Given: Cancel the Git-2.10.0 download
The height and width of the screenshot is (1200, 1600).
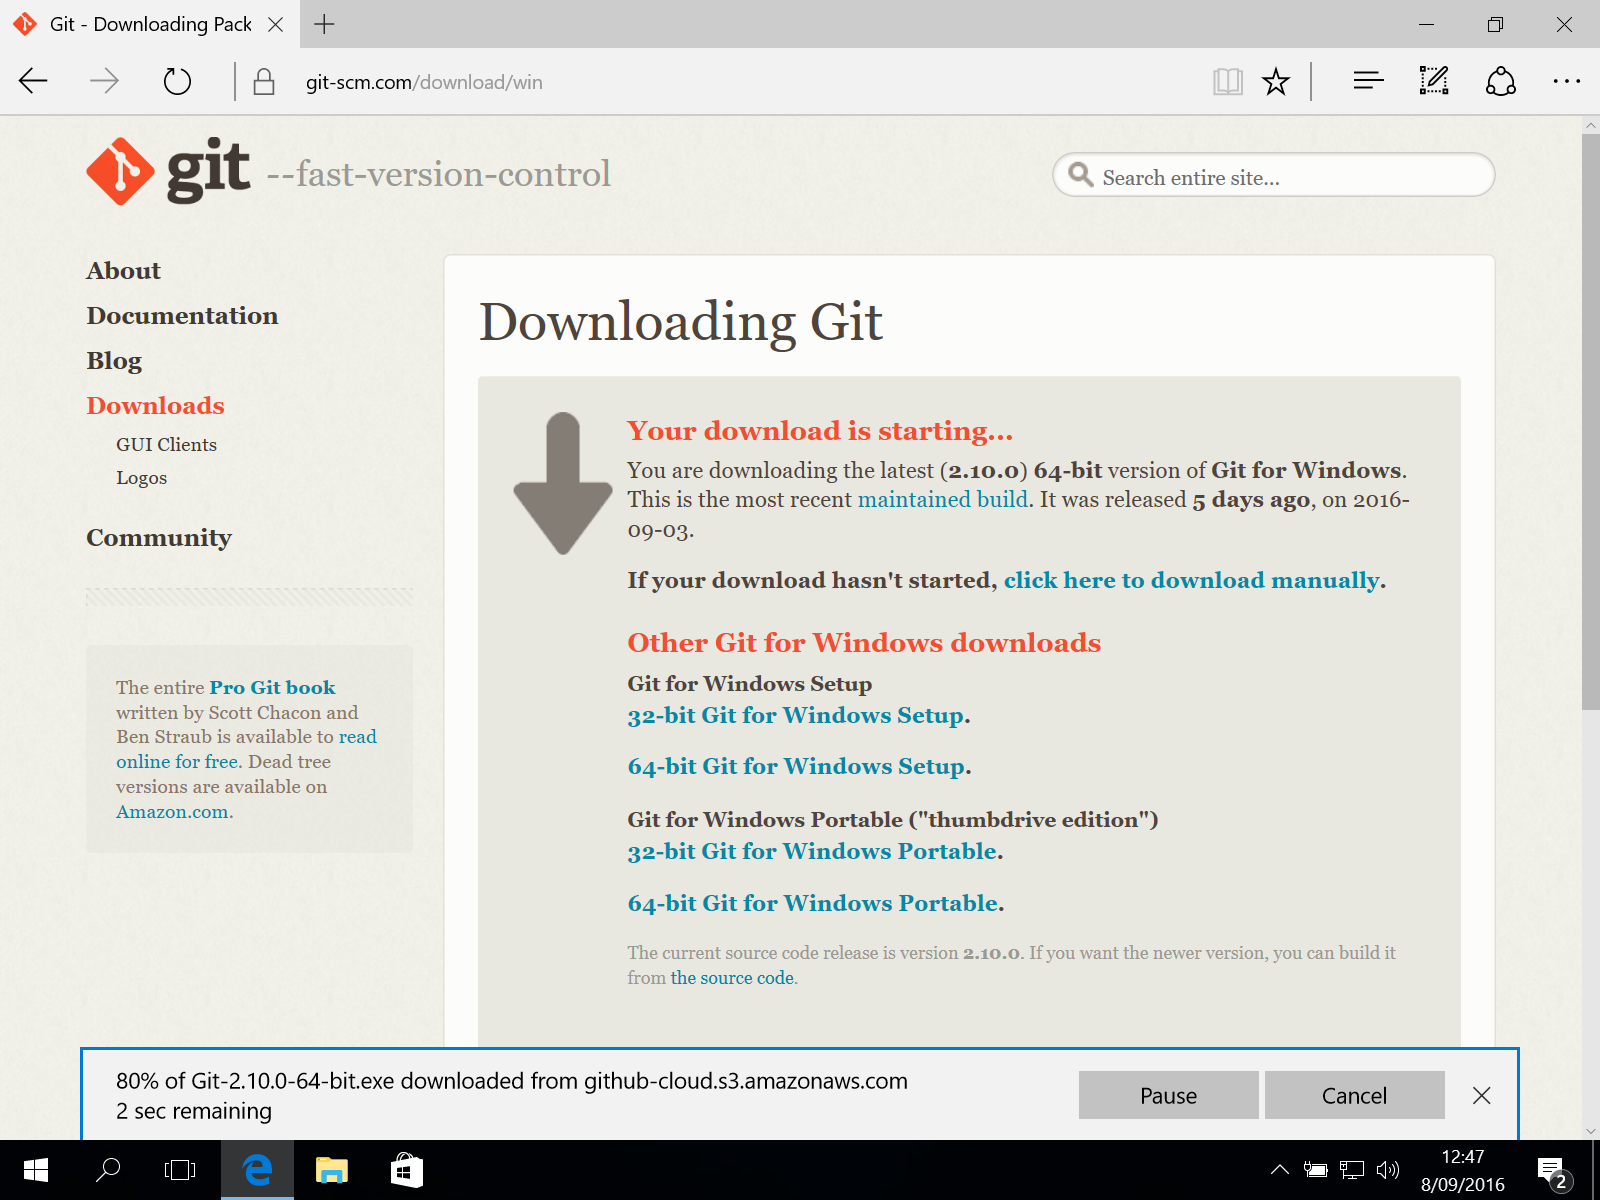Looking at the screenshot, I should (1354, 1095).
